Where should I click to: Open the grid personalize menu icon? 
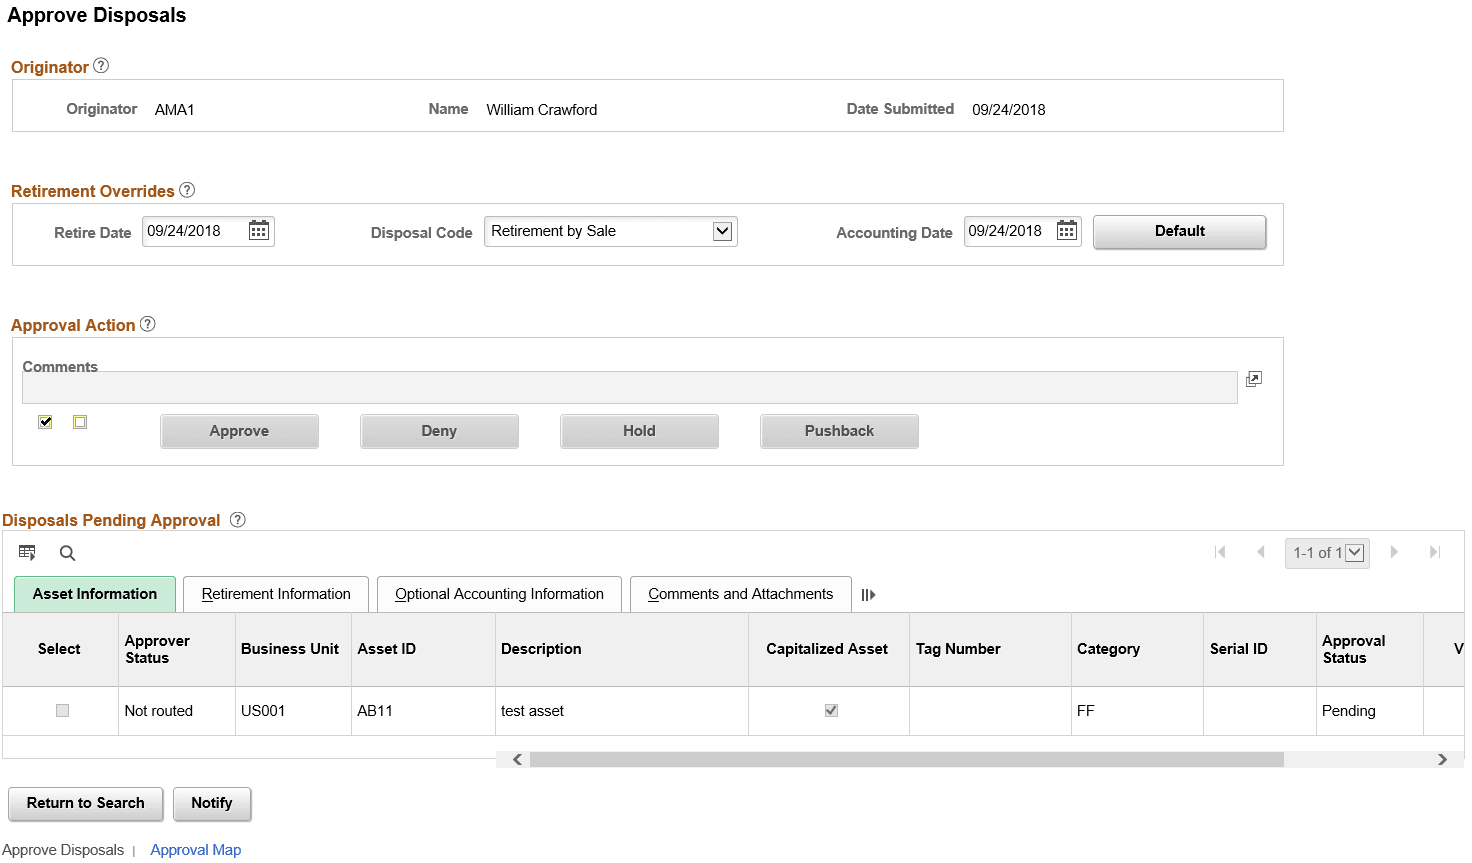click(x=27, y=553)
